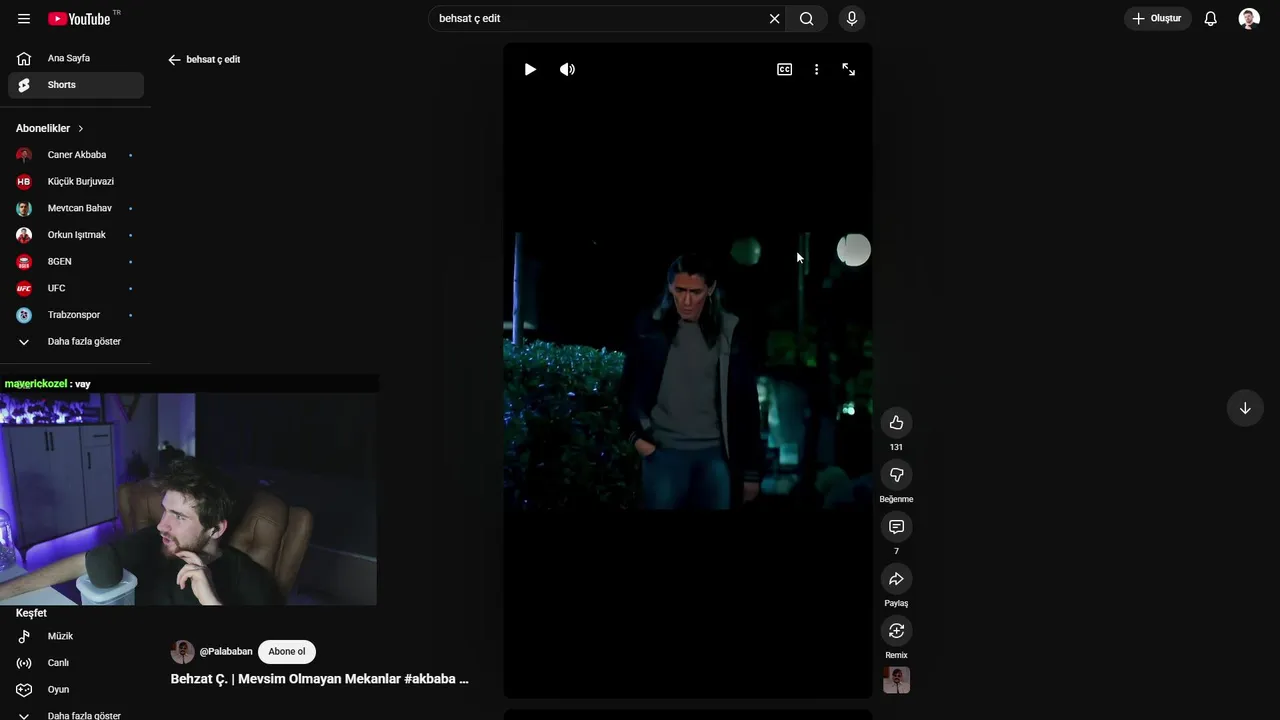
Task: Expand the Abonelikler section
Action: (50, 128)
